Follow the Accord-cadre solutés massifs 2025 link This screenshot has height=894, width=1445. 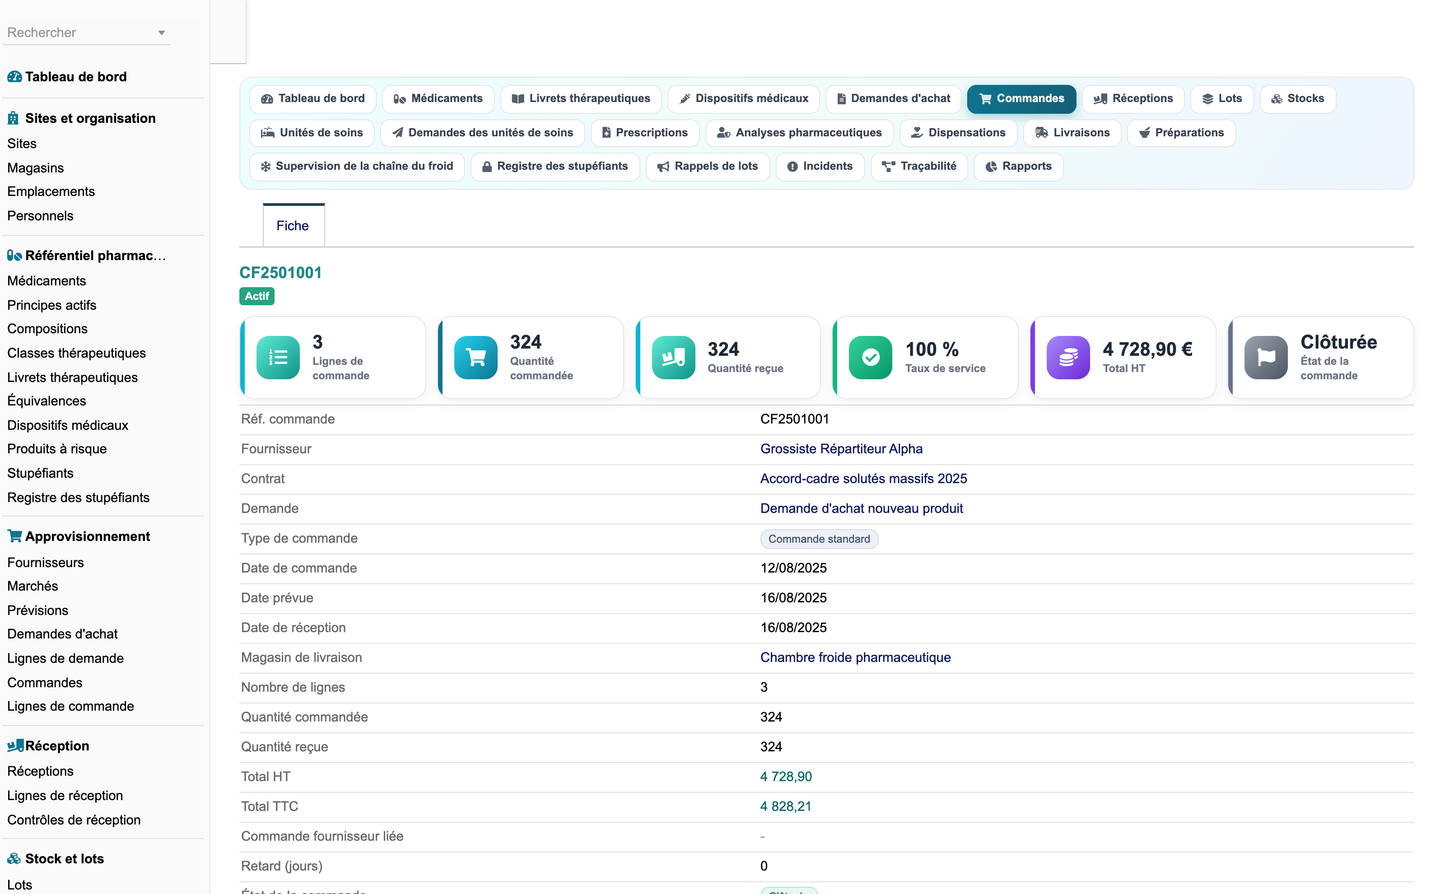pos(863,479)
